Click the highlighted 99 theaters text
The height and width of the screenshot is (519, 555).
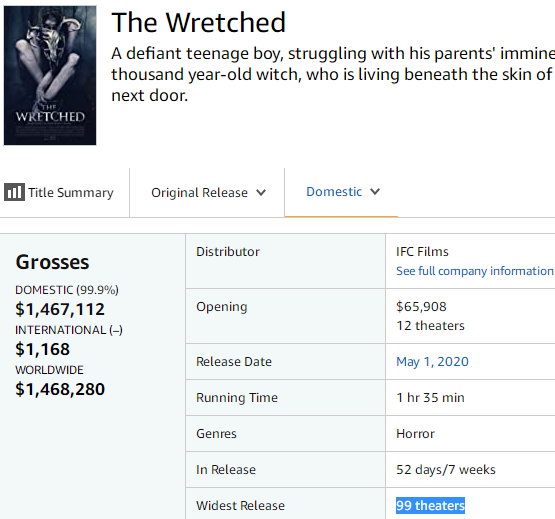pyautogui.click(x=430, y=506)
